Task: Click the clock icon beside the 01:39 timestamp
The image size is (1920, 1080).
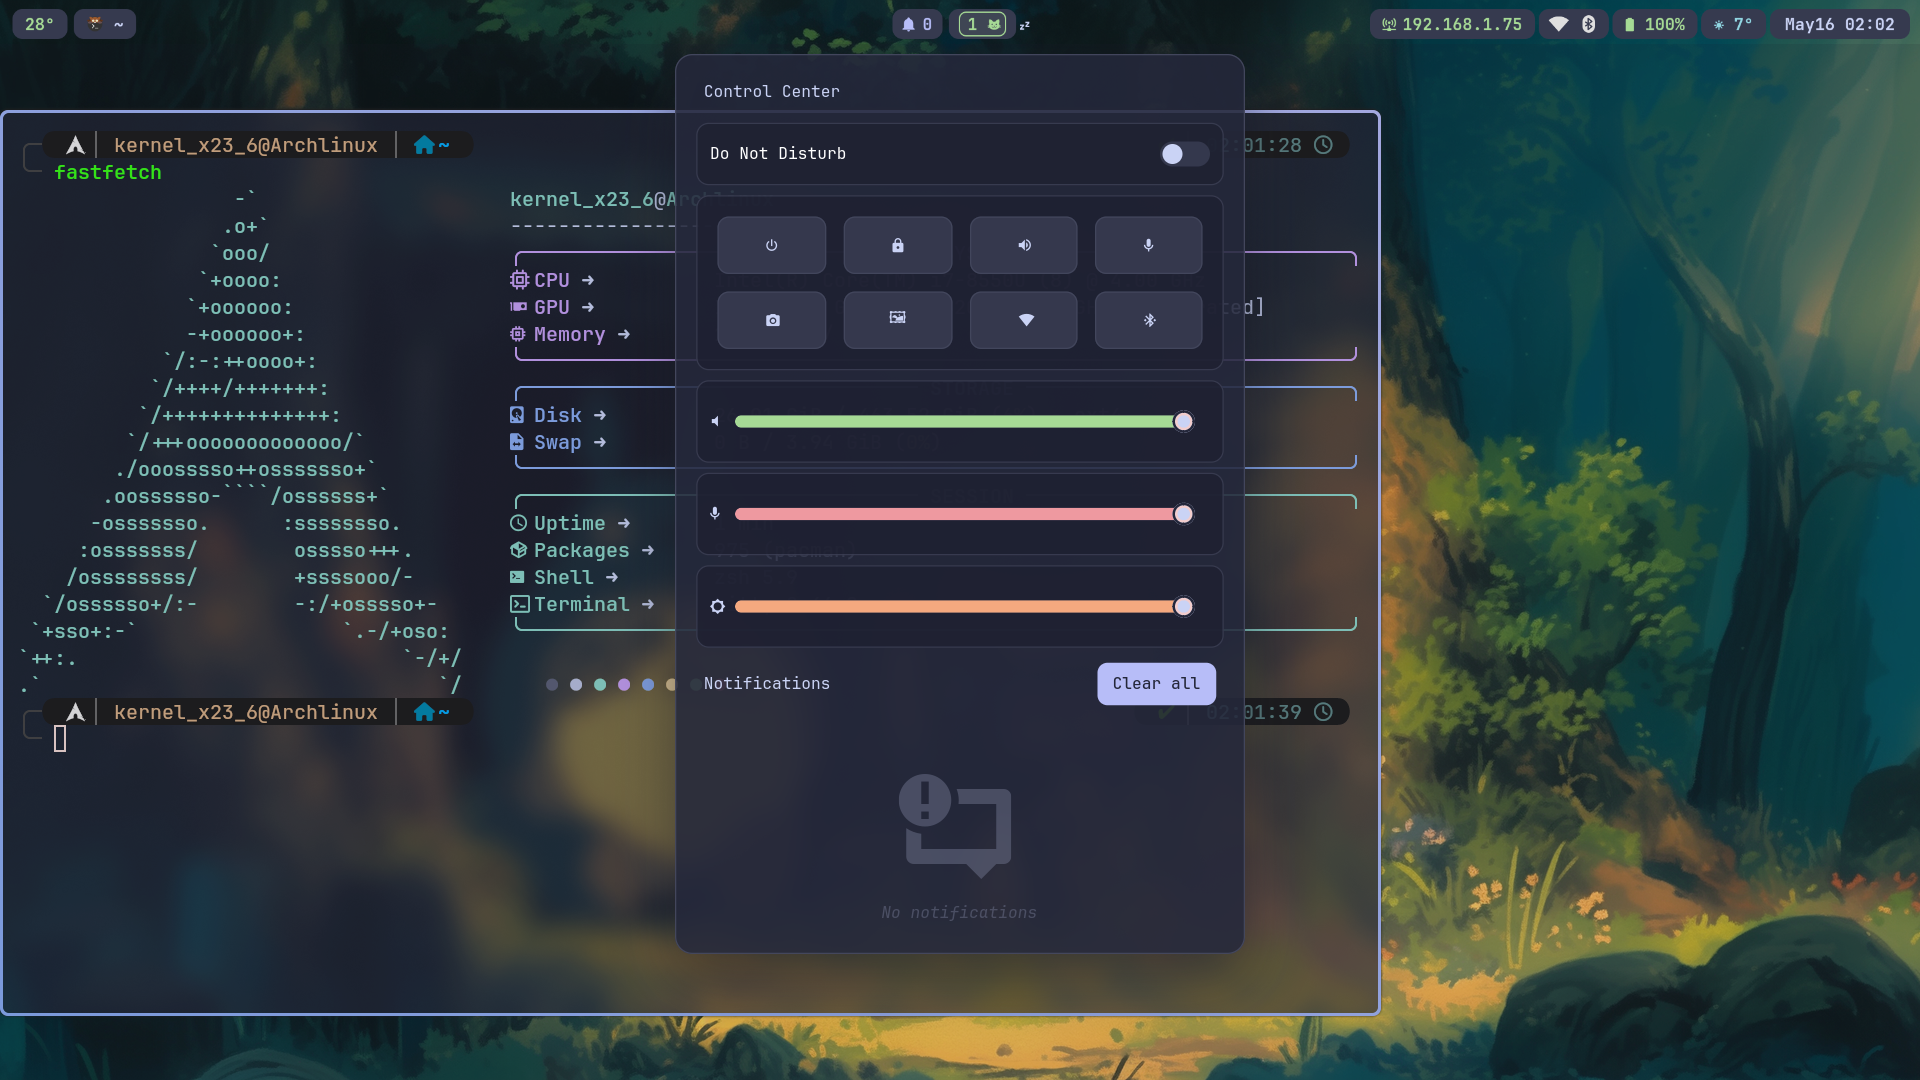Action: [x=1323, y=712]
